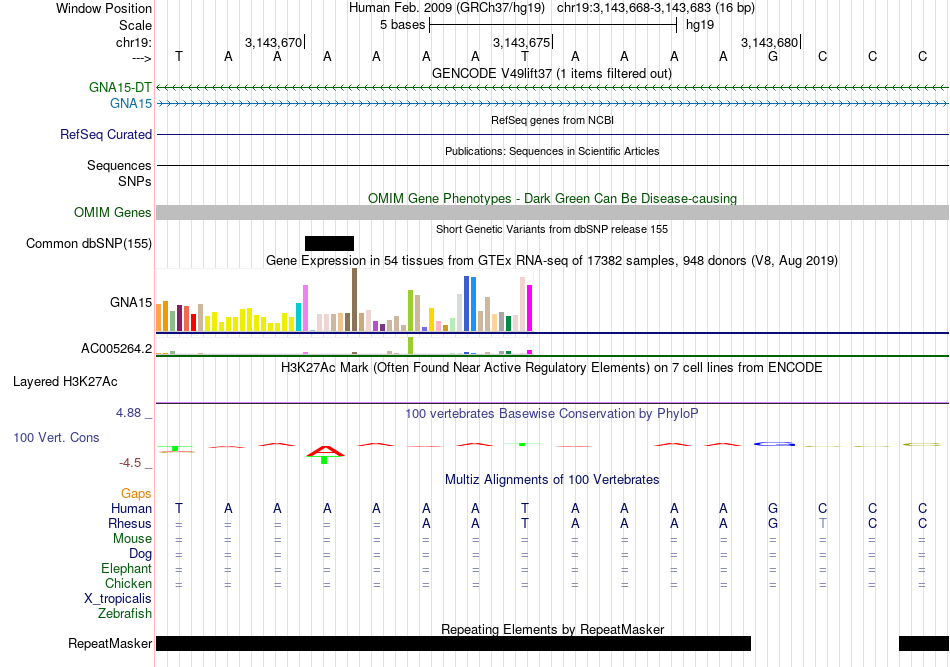The image size is (950, 667).
Task: Open the RefSeq Curated track label
Action: coord(106,134)
